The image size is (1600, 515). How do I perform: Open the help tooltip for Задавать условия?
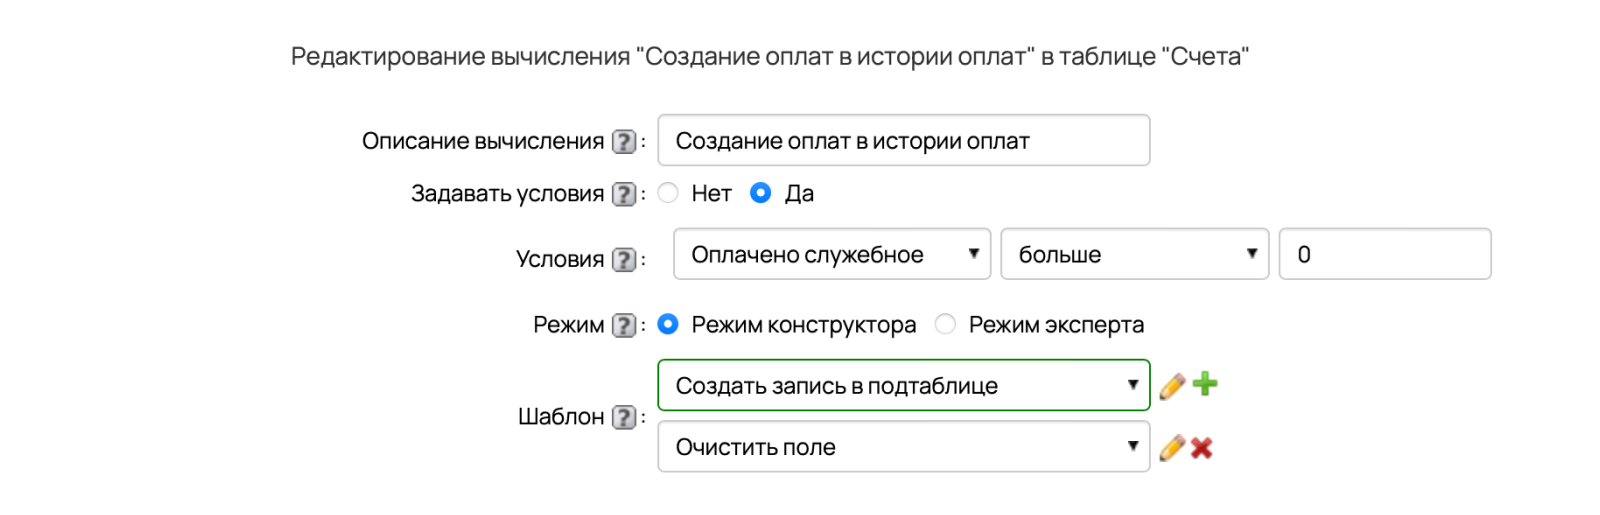coord(624,194)
